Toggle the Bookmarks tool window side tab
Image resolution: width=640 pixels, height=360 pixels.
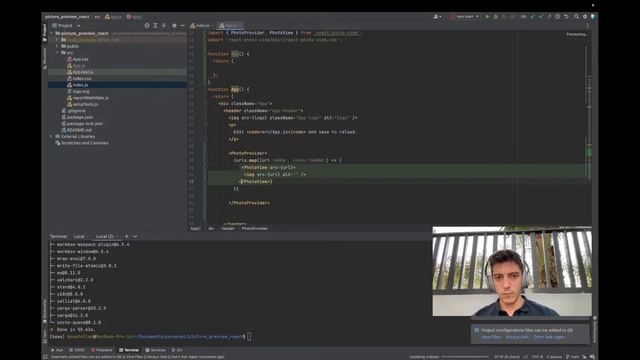coord(44,311)
